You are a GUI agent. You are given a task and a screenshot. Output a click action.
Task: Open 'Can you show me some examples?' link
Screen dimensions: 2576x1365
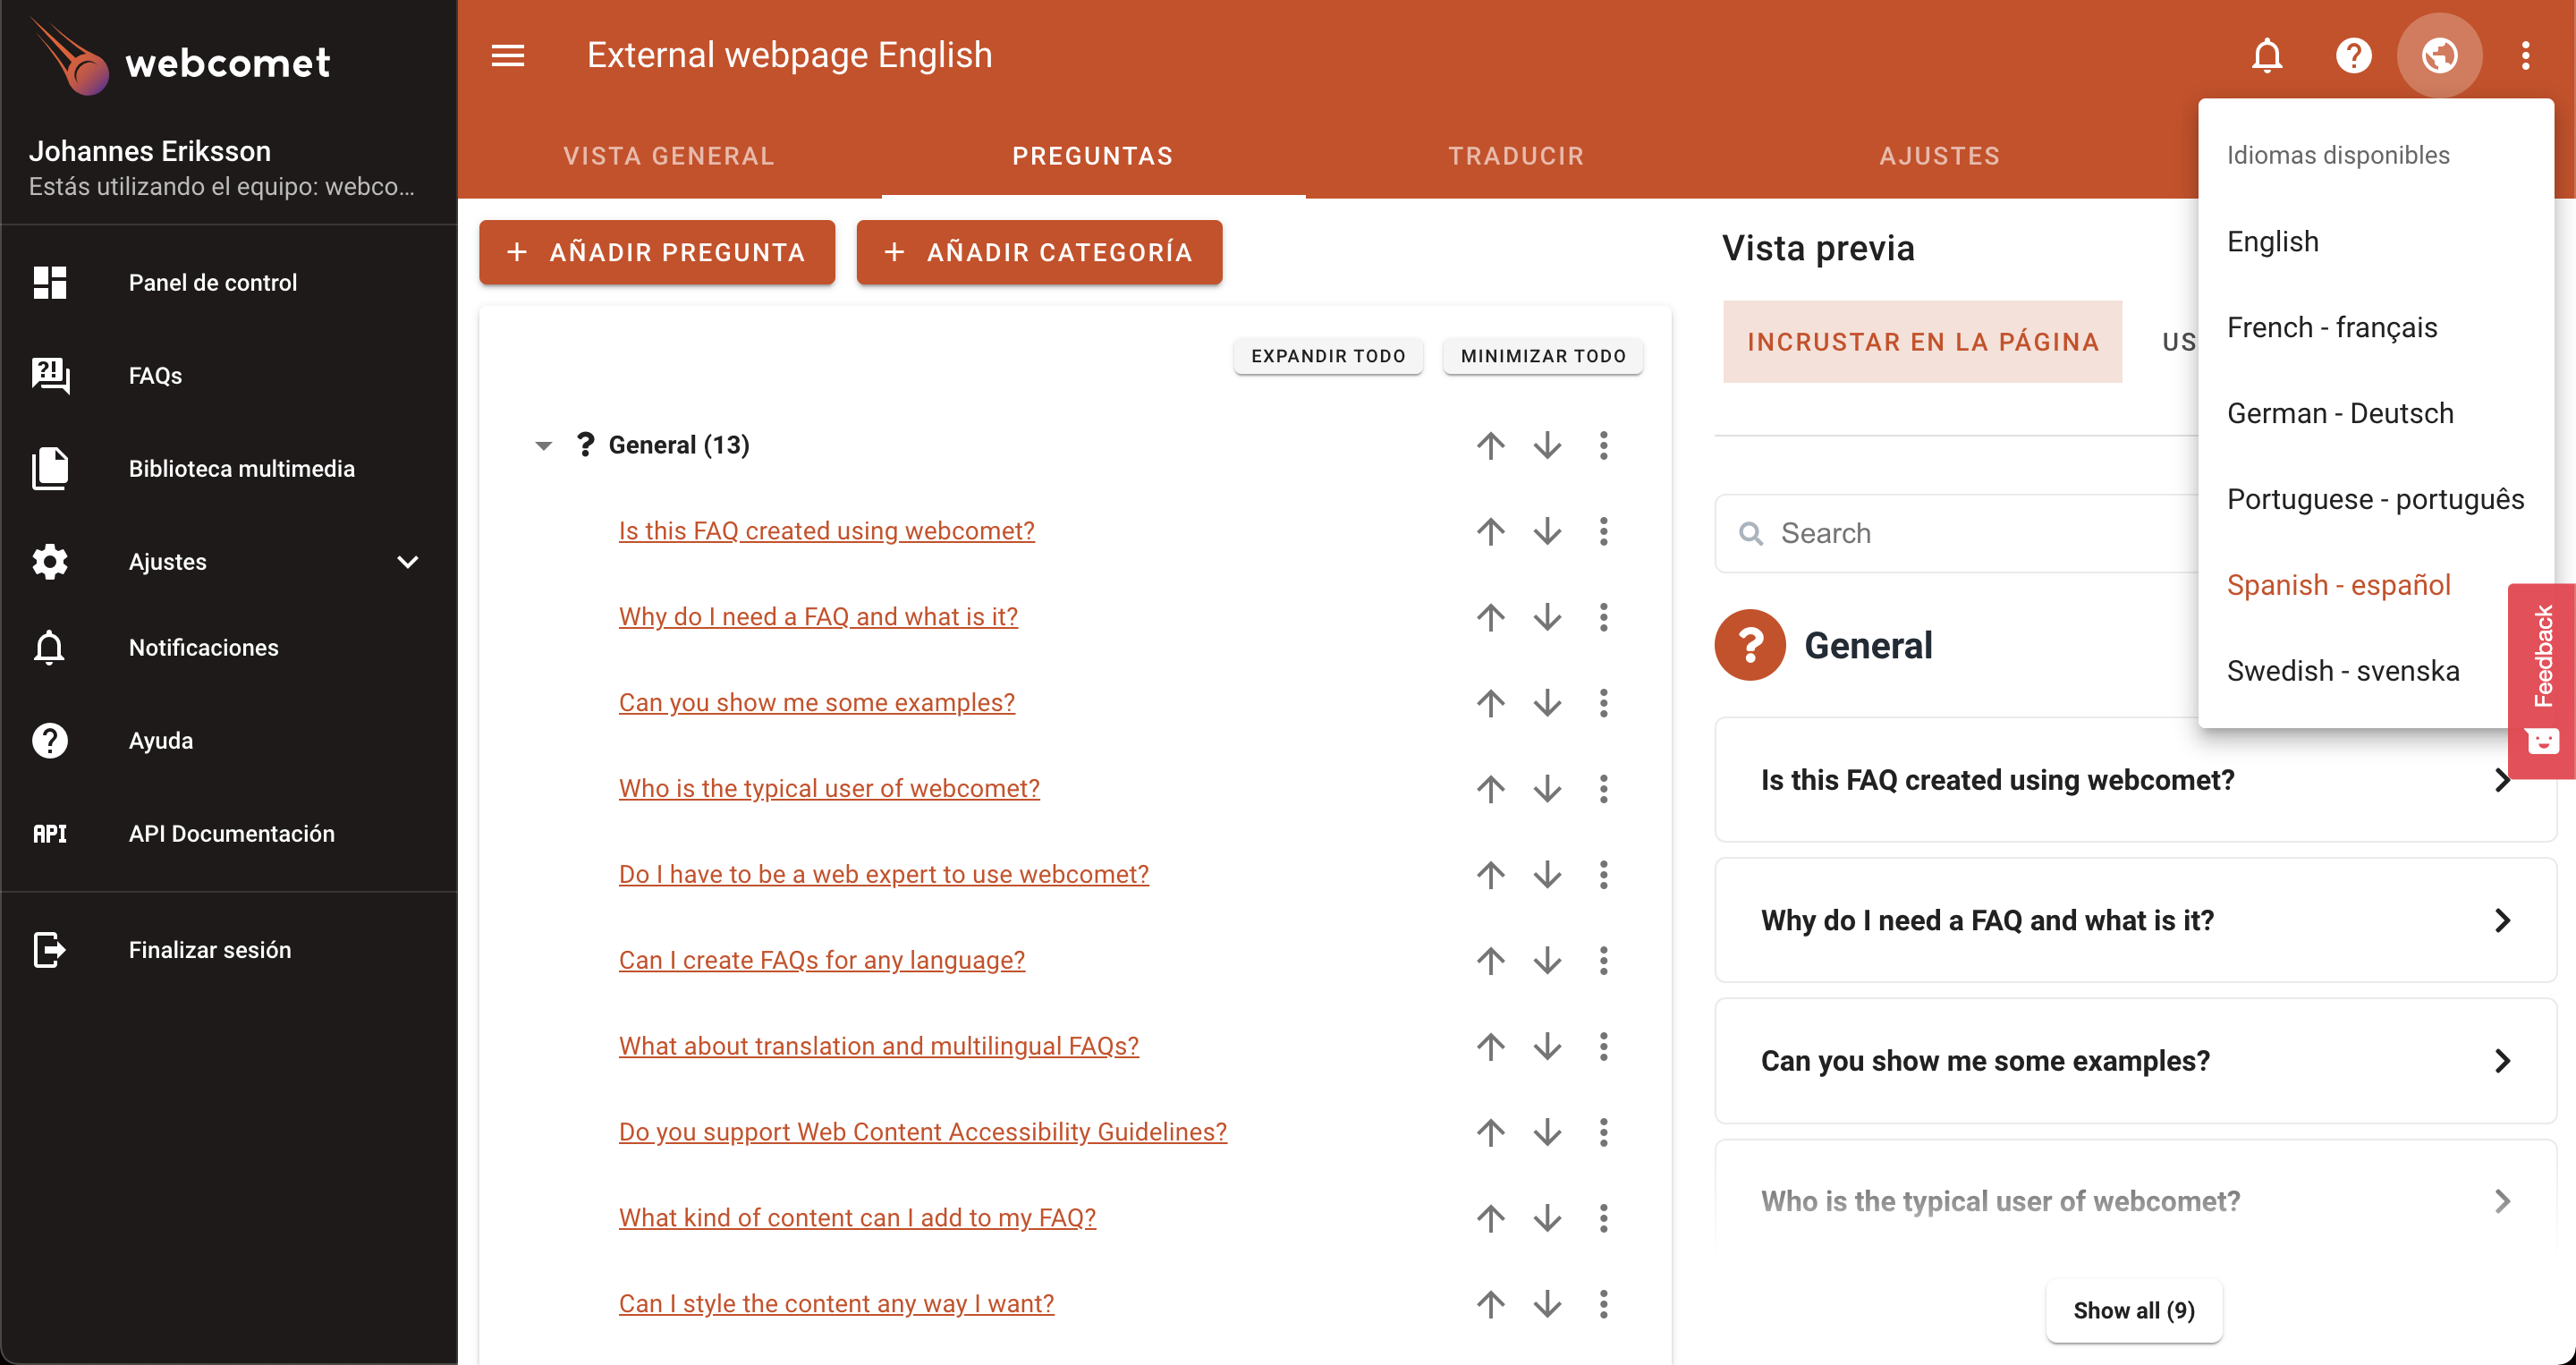816,703
